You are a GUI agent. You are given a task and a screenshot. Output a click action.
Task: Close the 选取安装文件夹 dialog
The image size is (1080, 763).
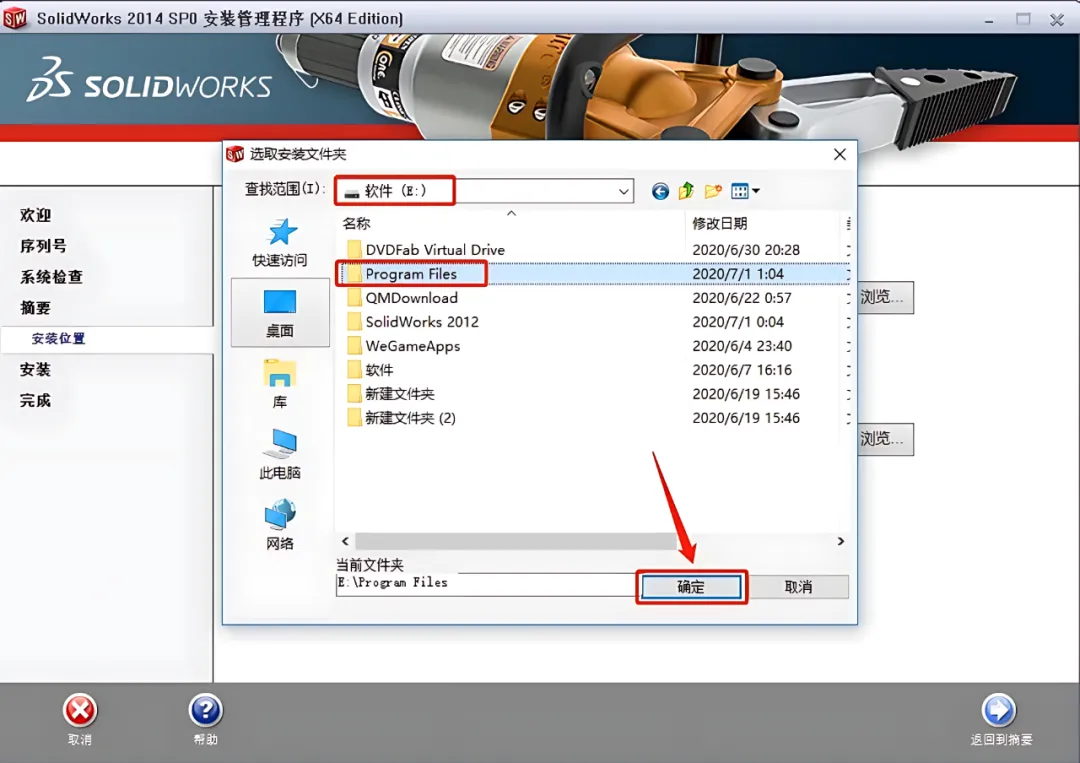840,154
